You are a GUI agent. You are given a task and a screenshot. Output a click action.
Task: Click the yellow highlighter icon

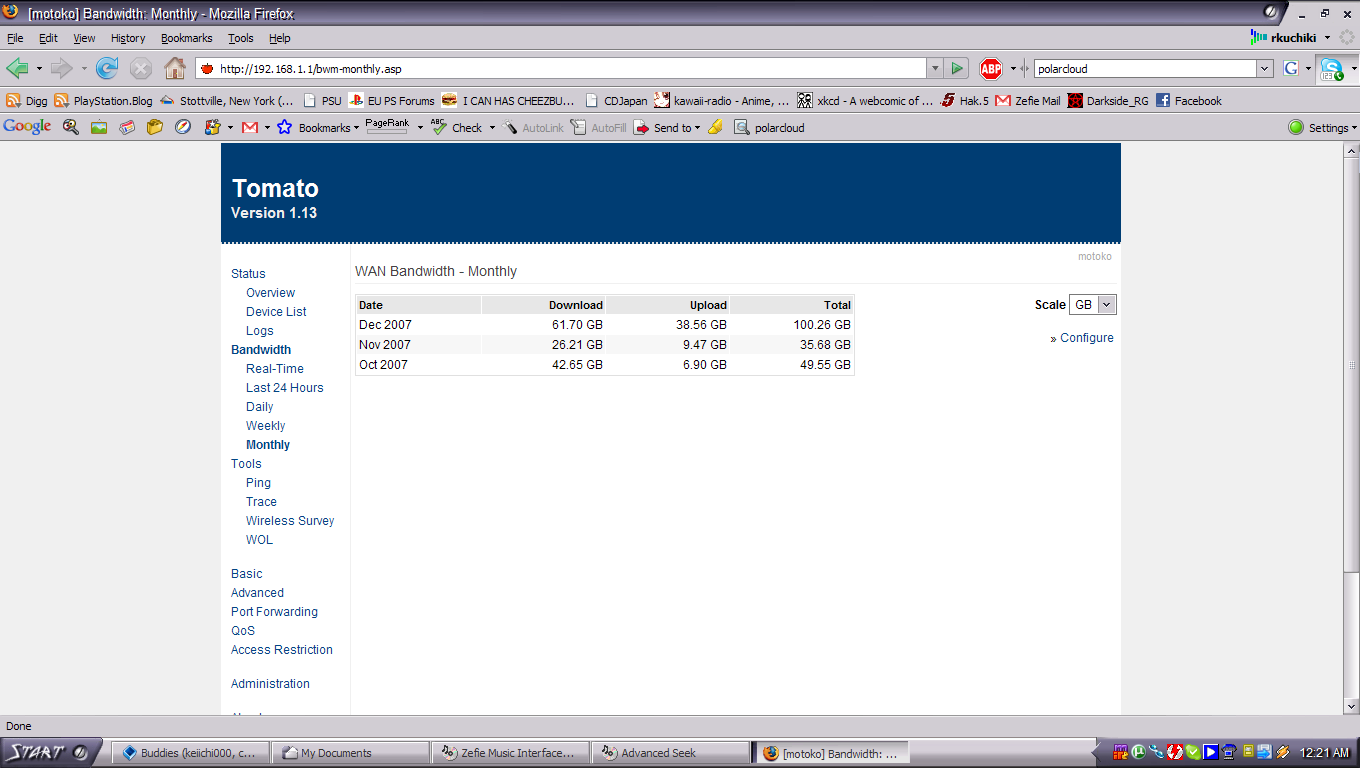click(x=715, y=128)
